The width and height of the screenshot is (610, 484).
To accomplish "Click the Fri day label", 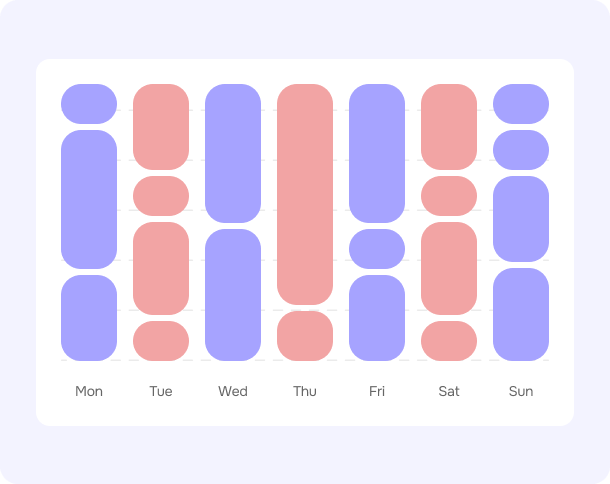I will [377, 391].
